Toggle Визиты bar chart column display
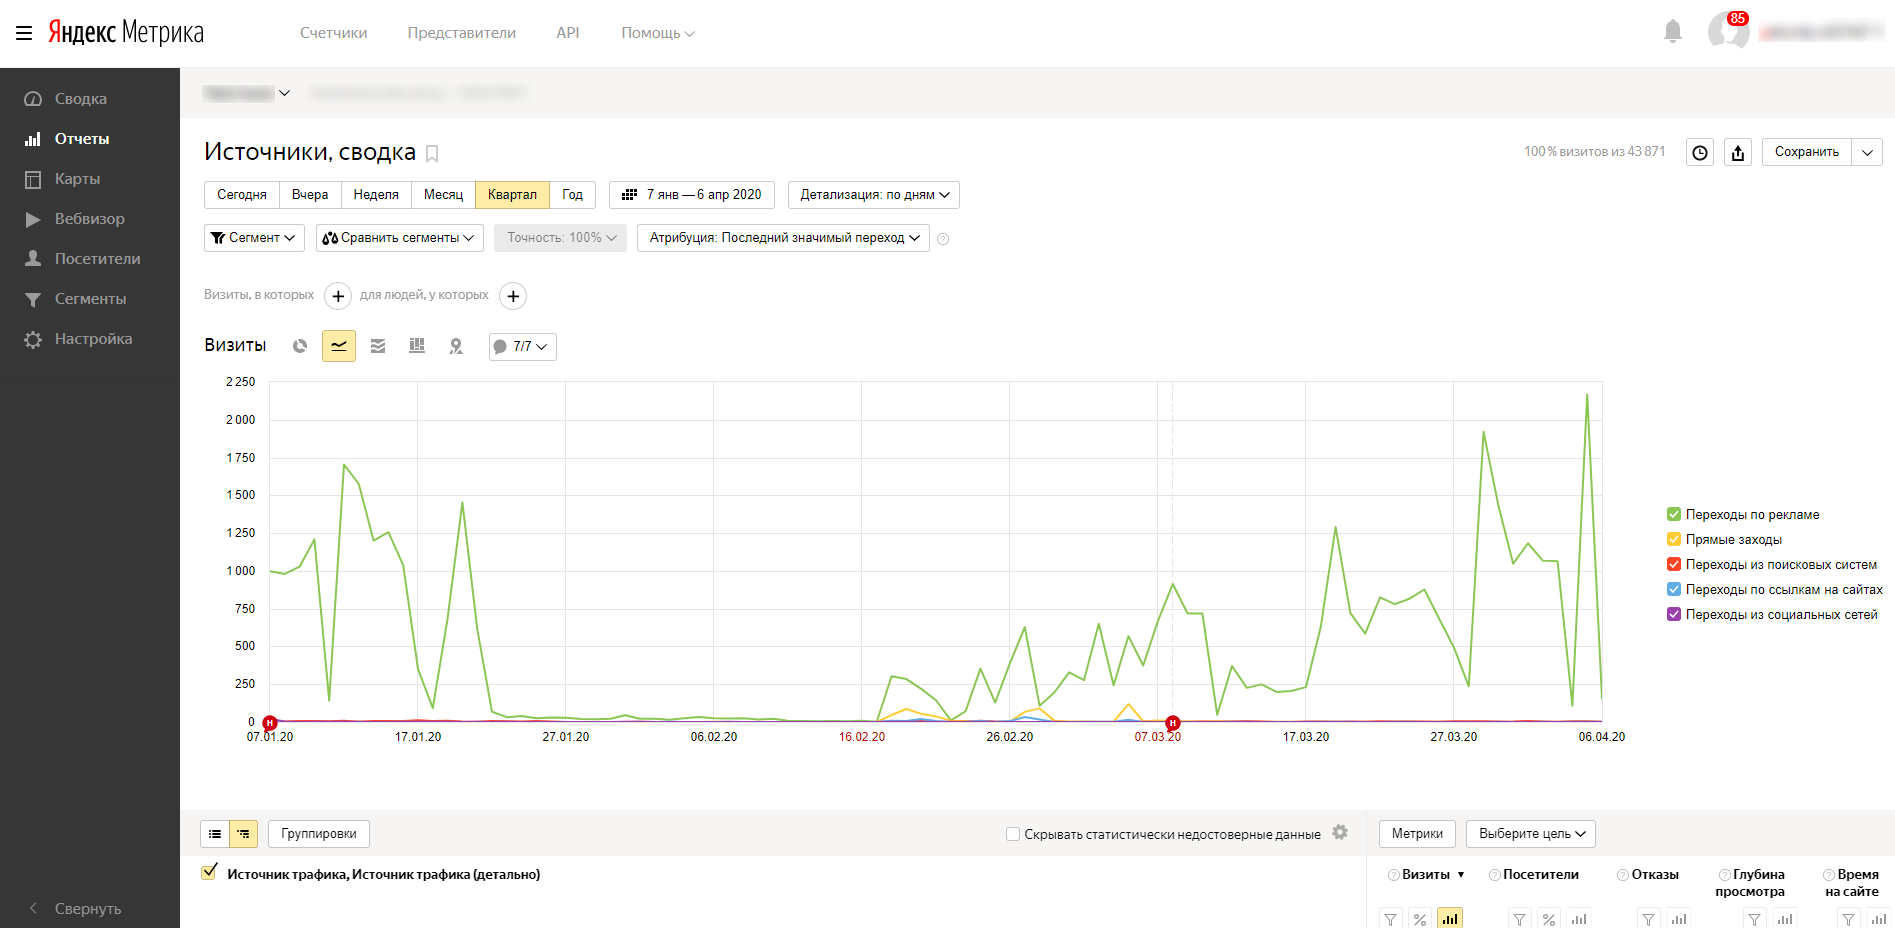Image resolution: width=1895 pixels, height=928 pixels. click(x=1450, y=919)
